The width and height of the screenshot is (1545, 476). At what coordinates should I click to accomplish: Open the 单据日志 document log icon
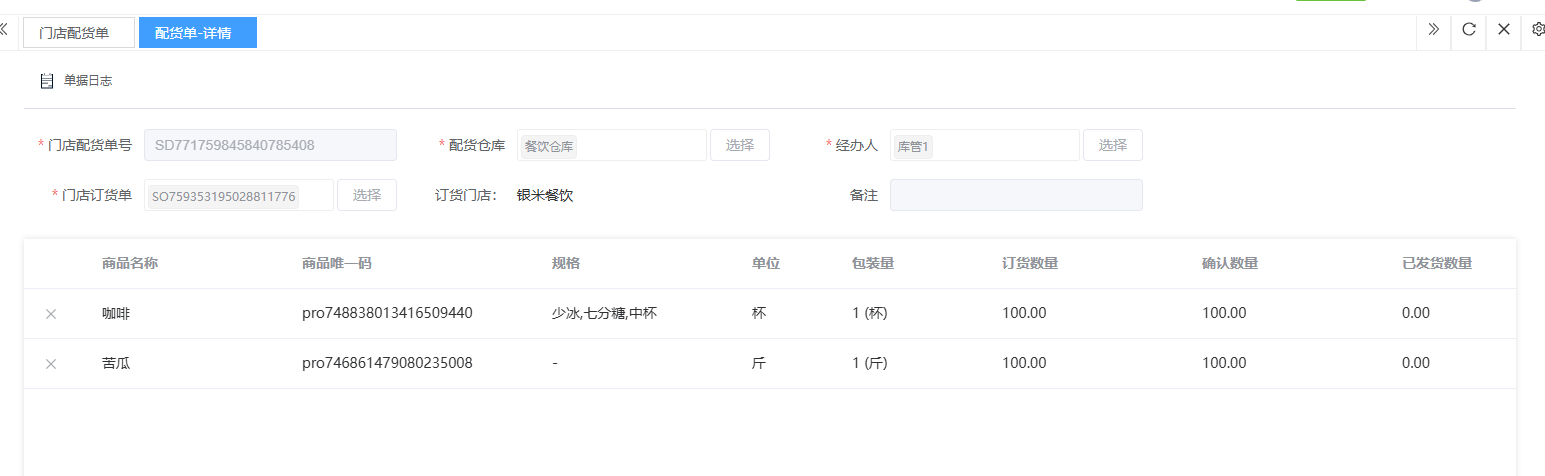(x=46, y=81)
